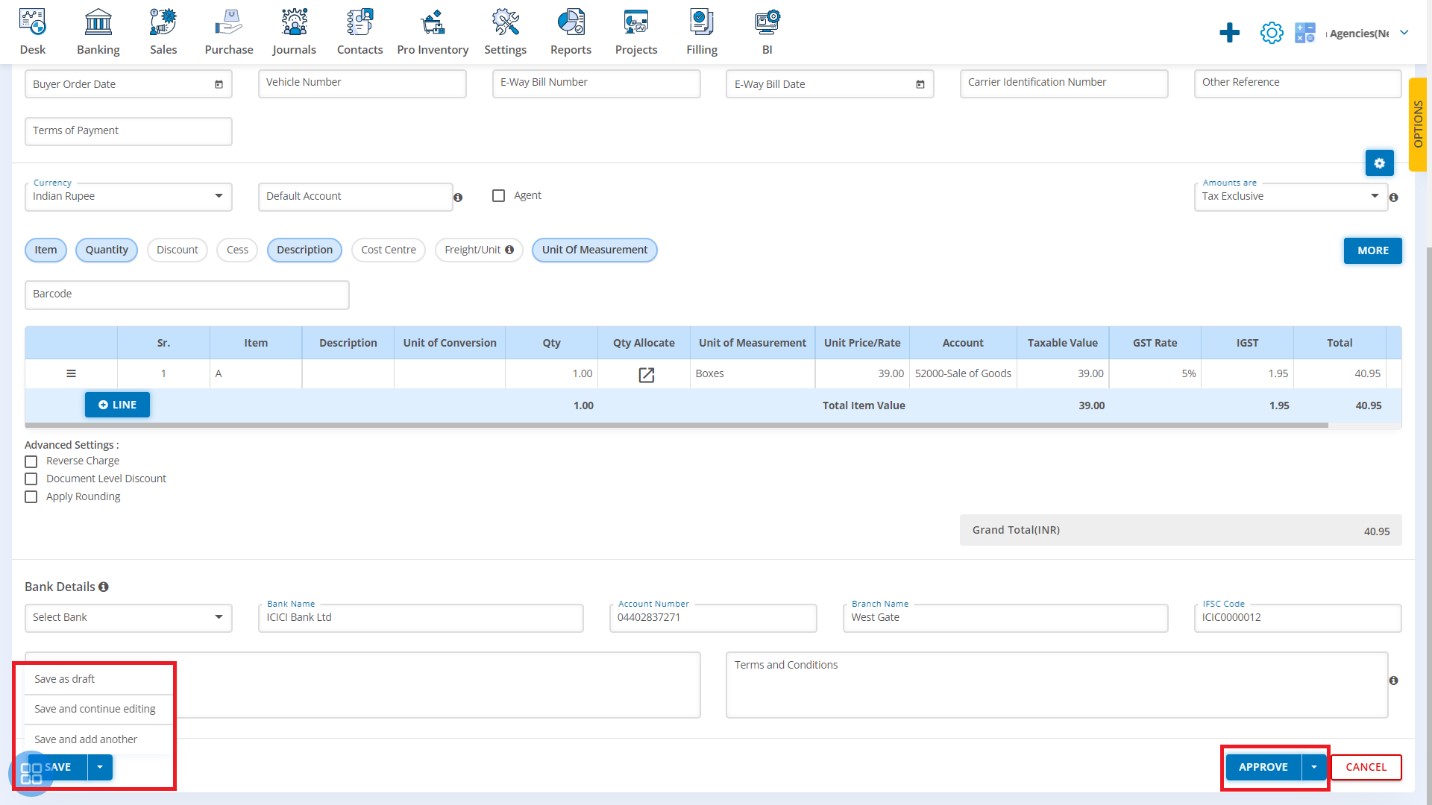Enable the Reverse Charge checkbox
Screen dimensions: 1432x805
[x=31, y=461]
